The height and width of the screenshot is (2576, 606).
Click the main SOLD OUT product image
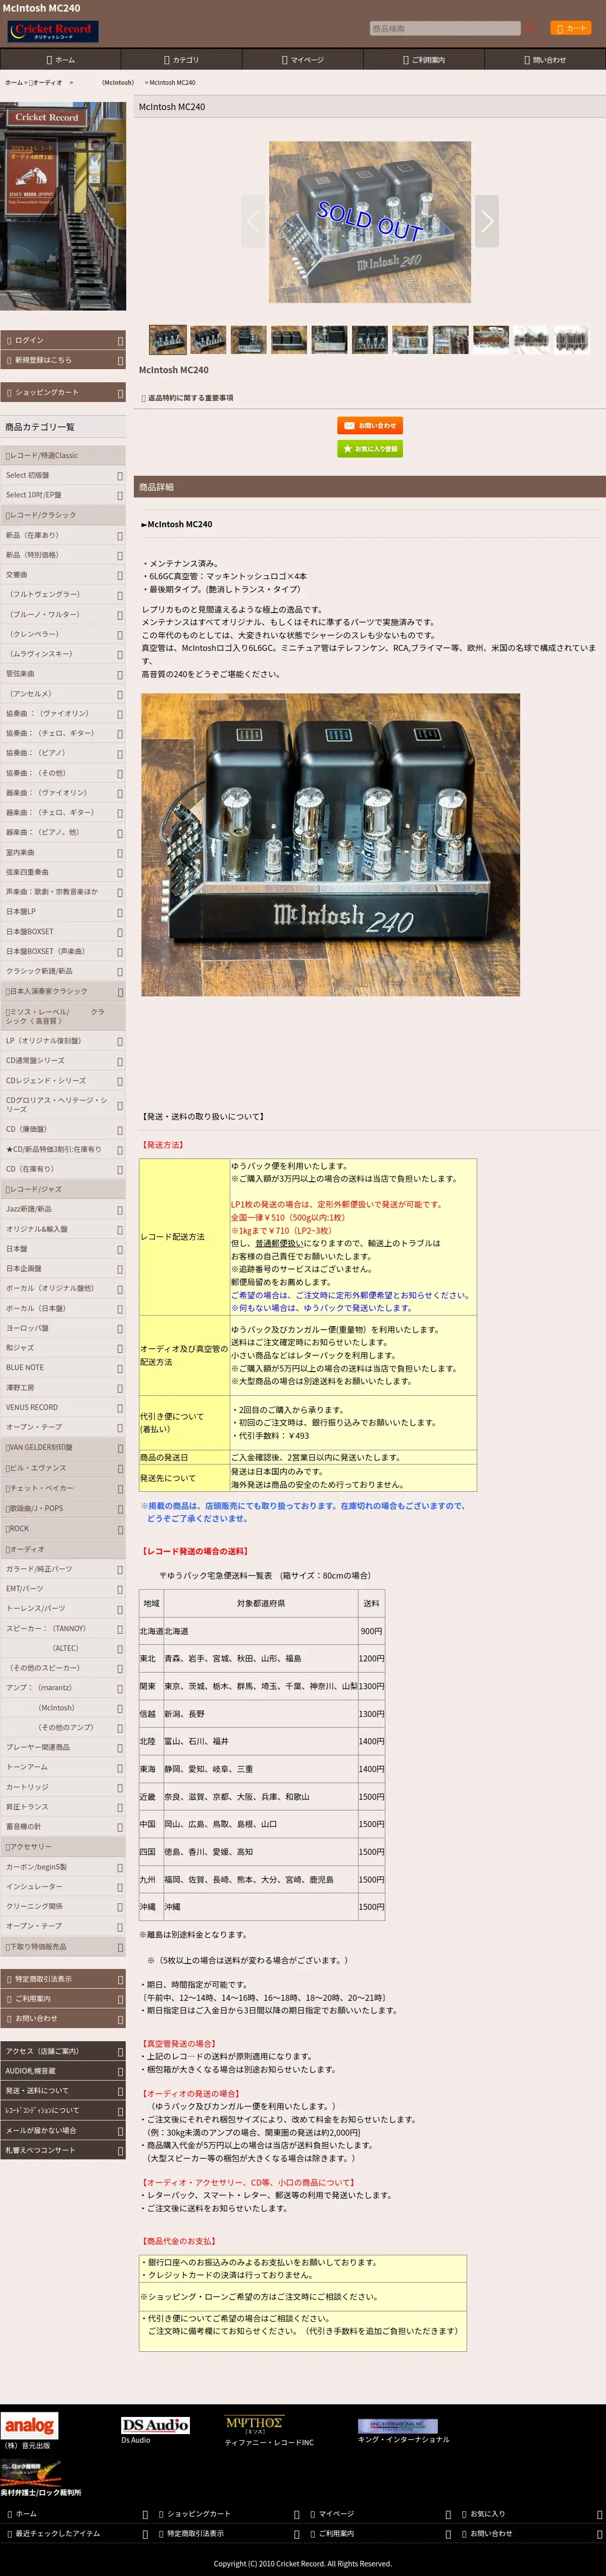(370, 221)
